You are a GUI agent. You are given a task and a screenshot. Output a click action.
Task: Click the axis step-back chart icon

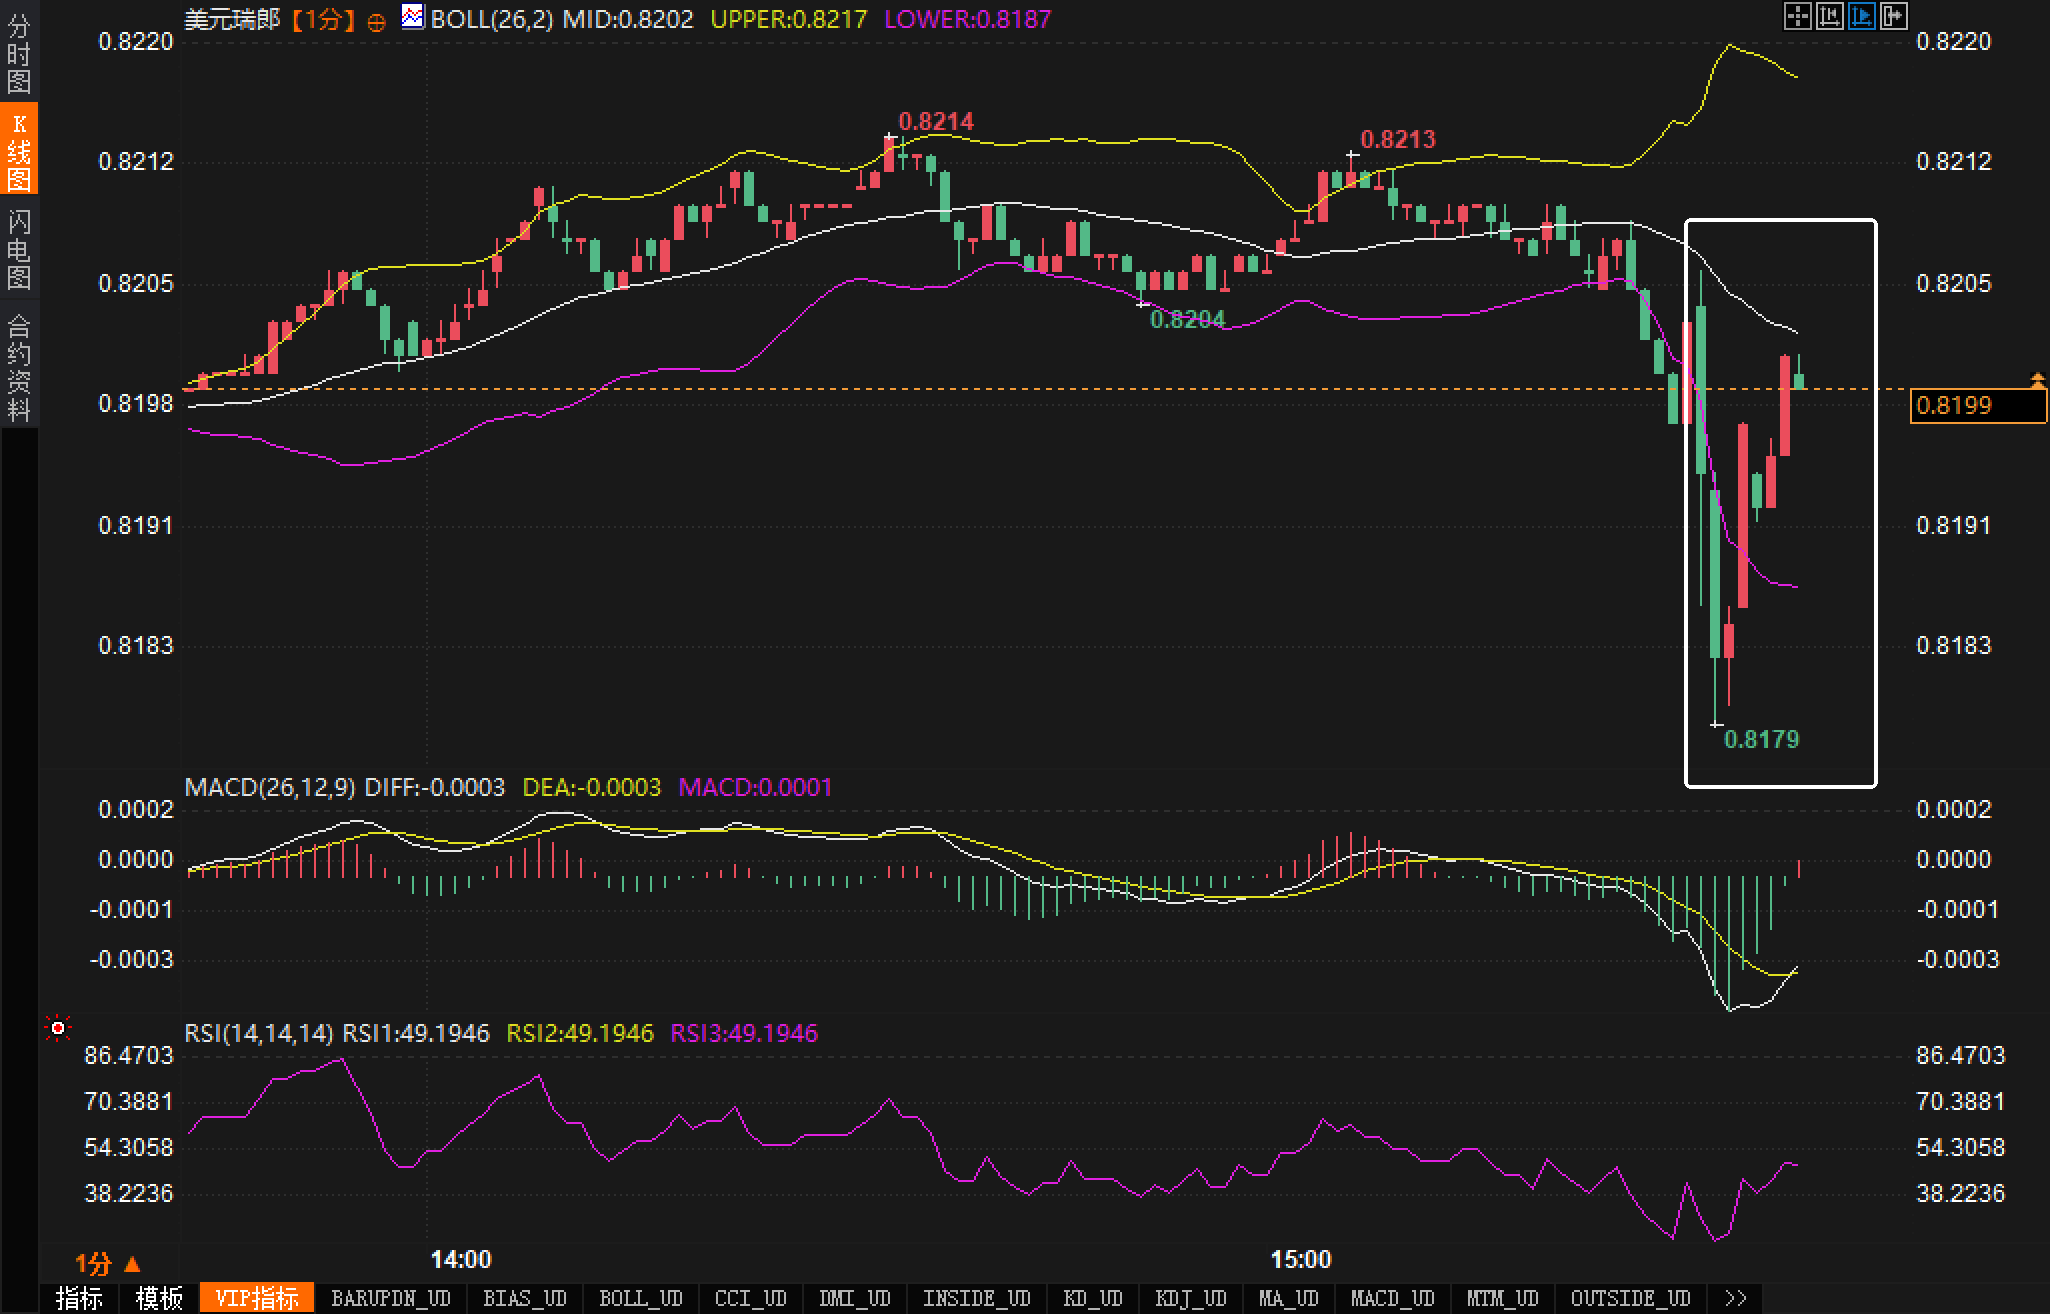click(1829, 16)
